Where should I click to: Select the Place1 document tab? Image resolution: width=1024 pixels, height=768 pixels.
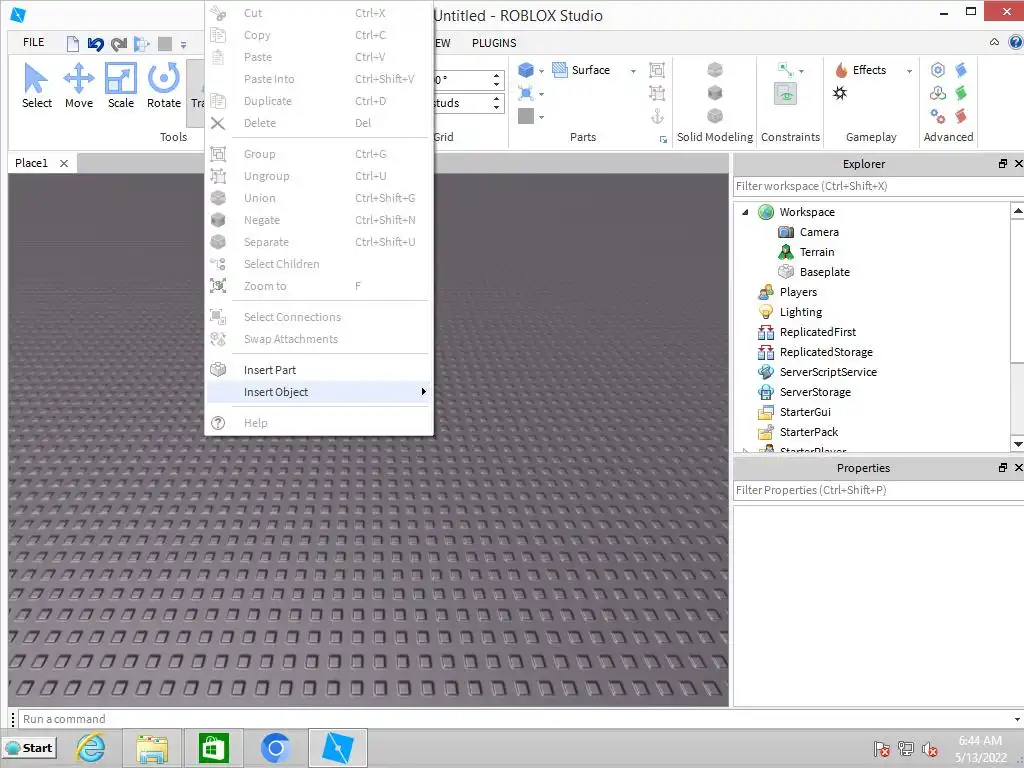pos(31,163)
